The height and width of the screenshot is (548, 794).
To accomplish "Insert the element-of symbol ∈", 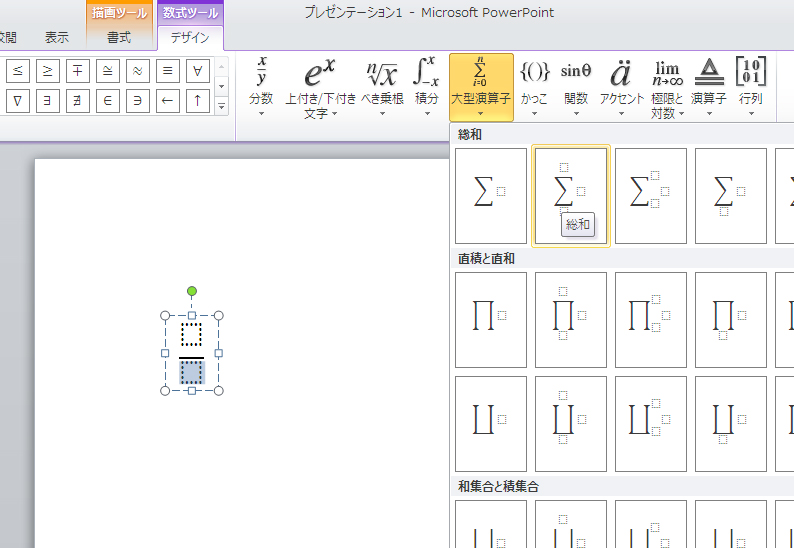I will coord(107,101).
